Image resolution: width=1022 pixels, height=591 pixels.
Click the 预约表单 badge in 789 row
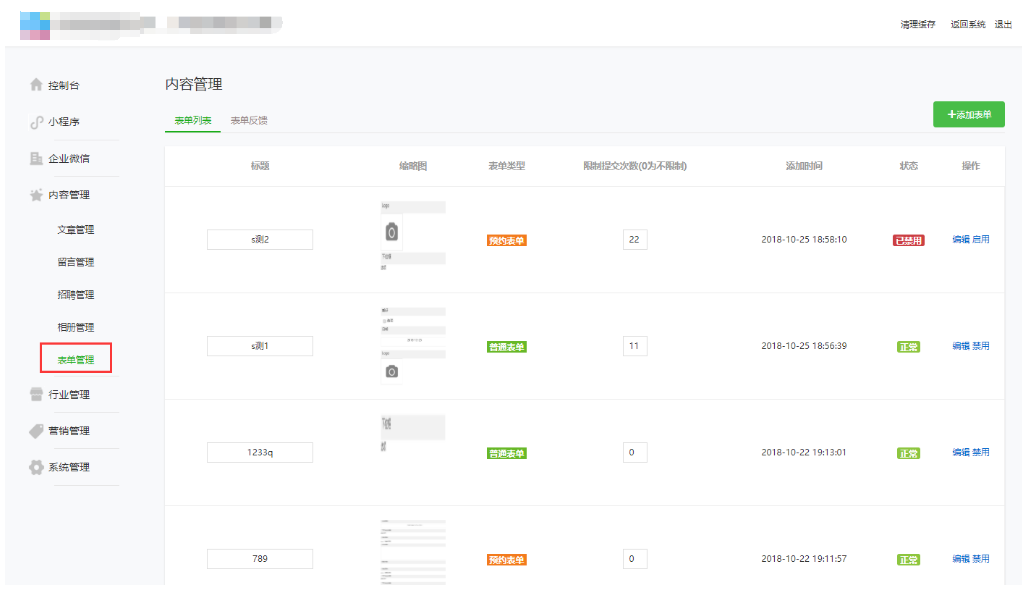tap(506, 560)
